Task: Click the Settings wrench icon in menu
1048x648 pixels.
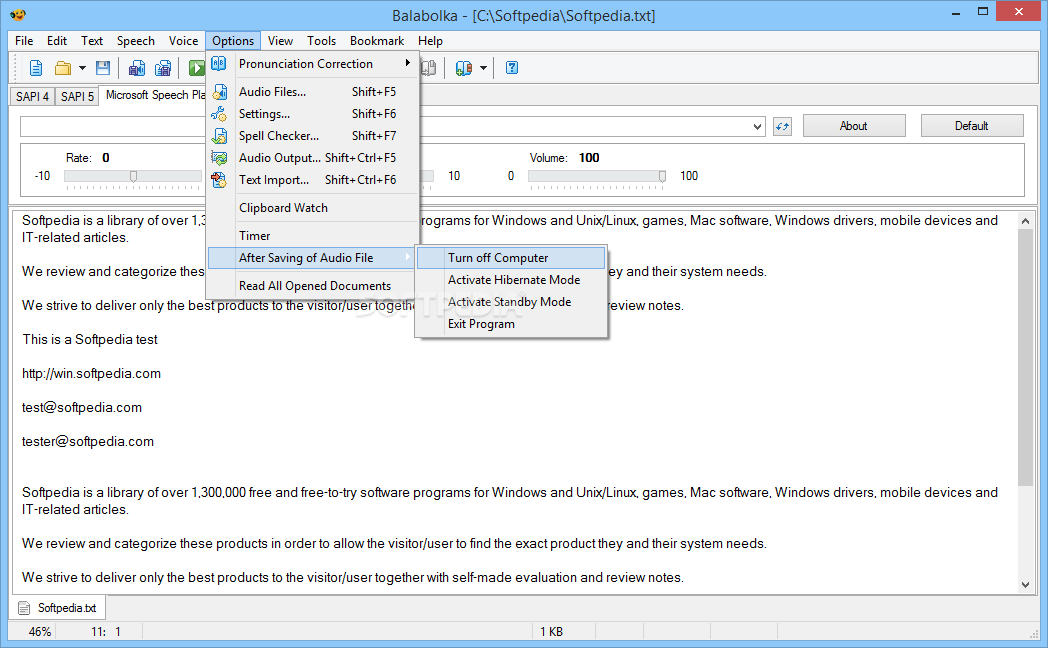Action: pos(219,114)
